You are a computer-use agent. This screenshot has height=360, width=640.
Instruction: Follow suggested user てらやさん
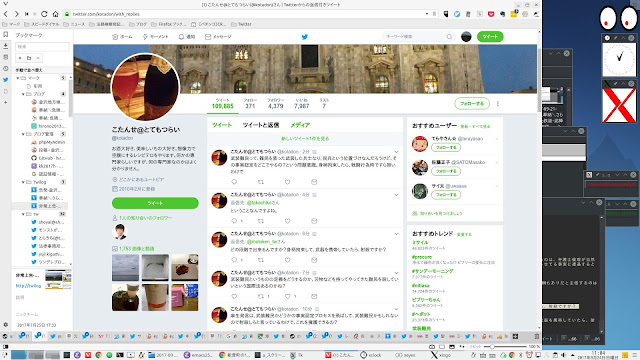(446, 147)
